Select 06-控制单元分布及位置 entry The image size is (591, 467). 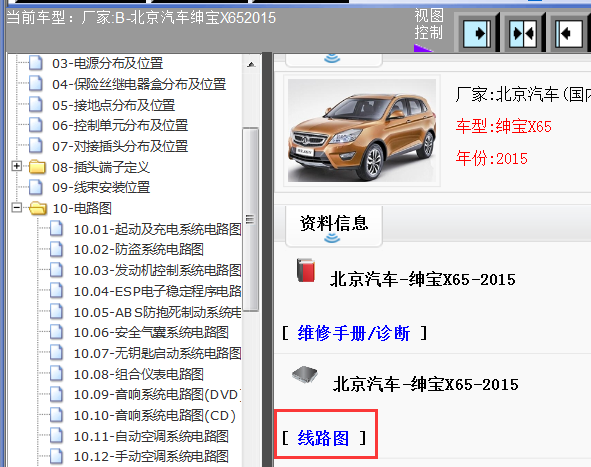120,125
